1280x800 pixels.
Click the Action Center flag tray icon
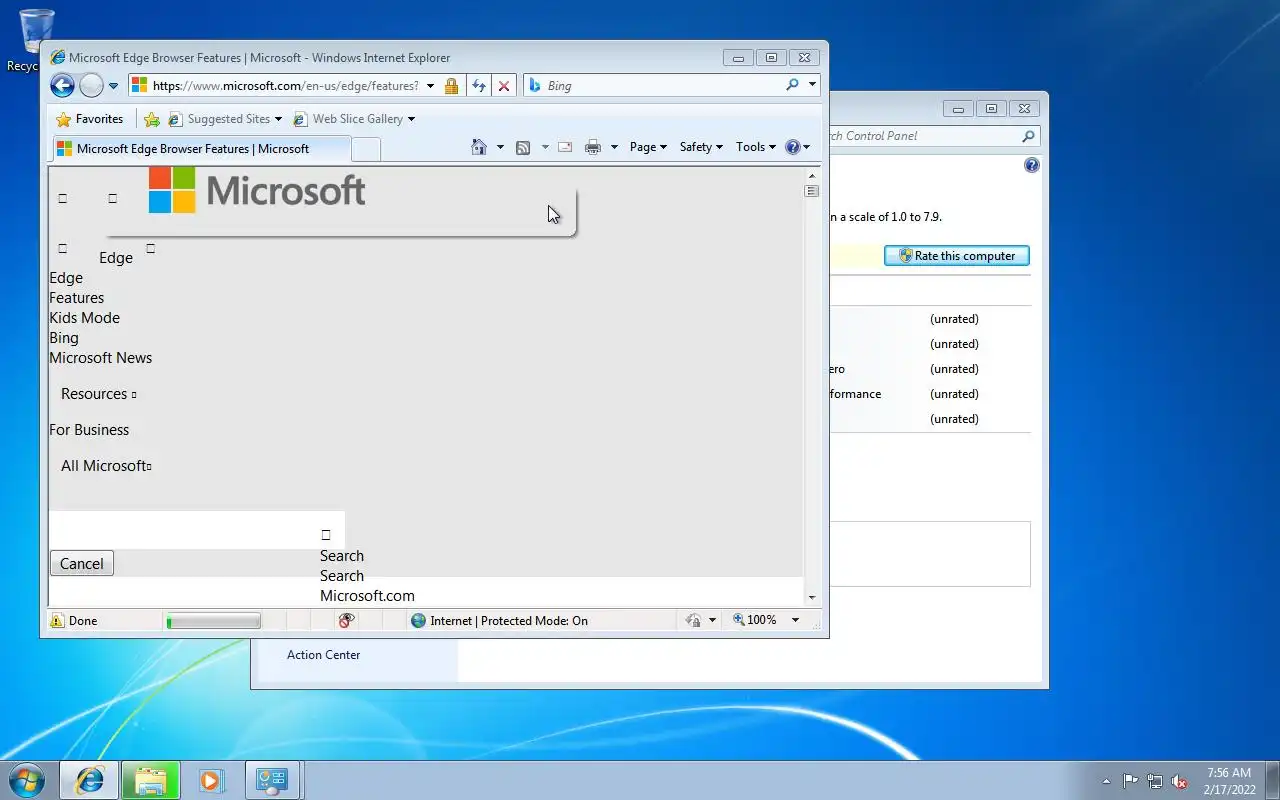(1130, 781)
